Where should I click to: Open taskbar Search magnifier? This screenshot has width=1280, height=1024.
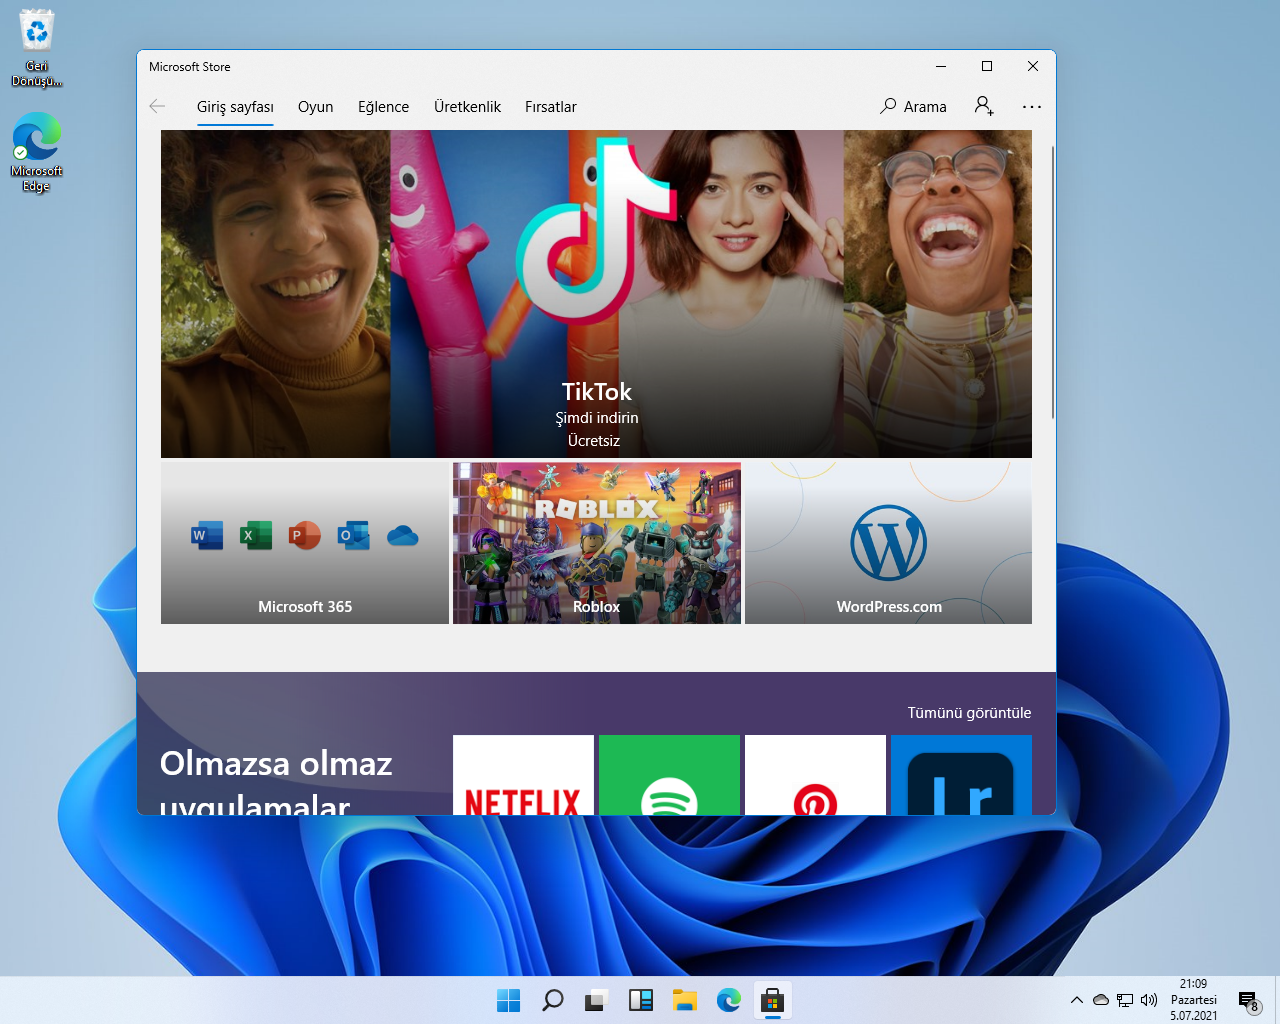point(552,1000)
